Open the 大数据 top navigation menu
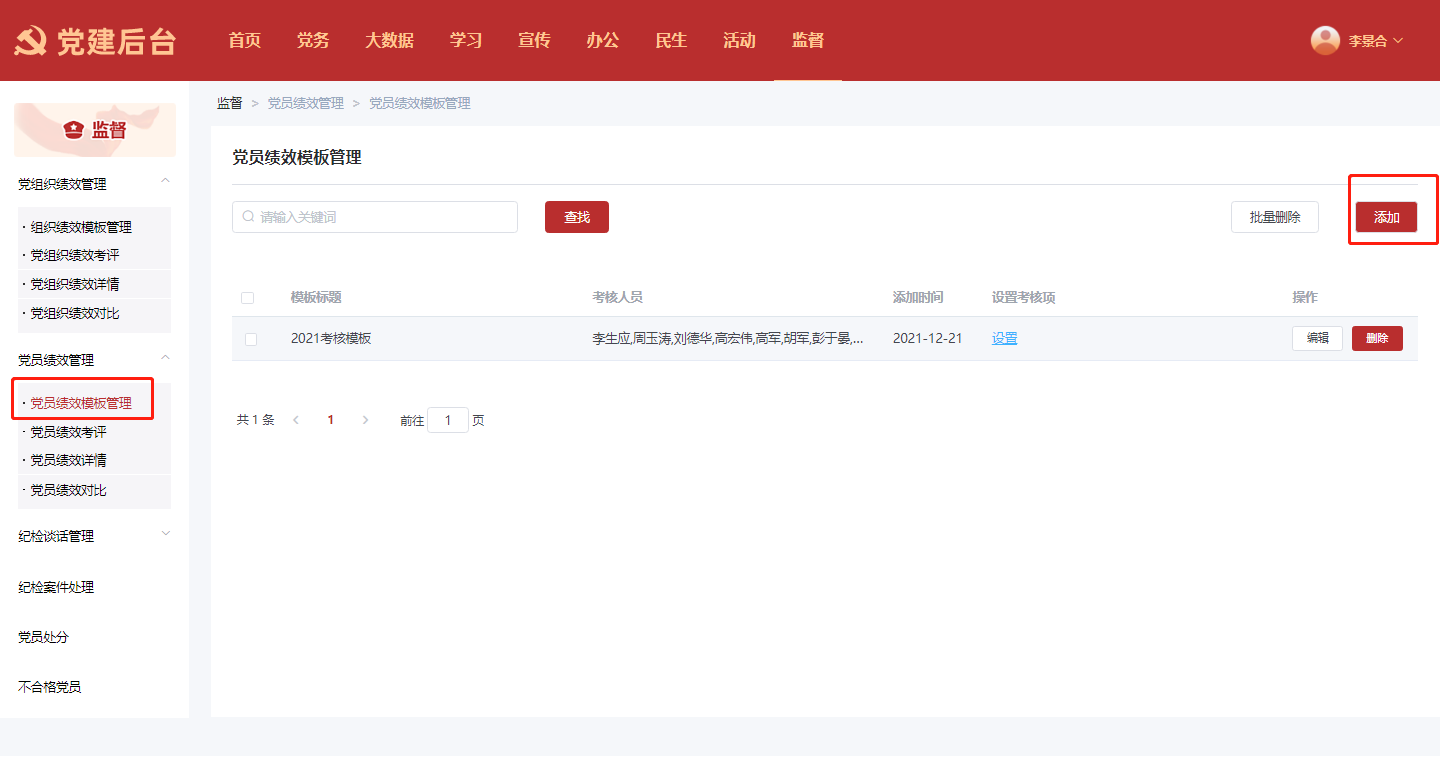Screen dimensions: 1440x757 coord(389,41)
